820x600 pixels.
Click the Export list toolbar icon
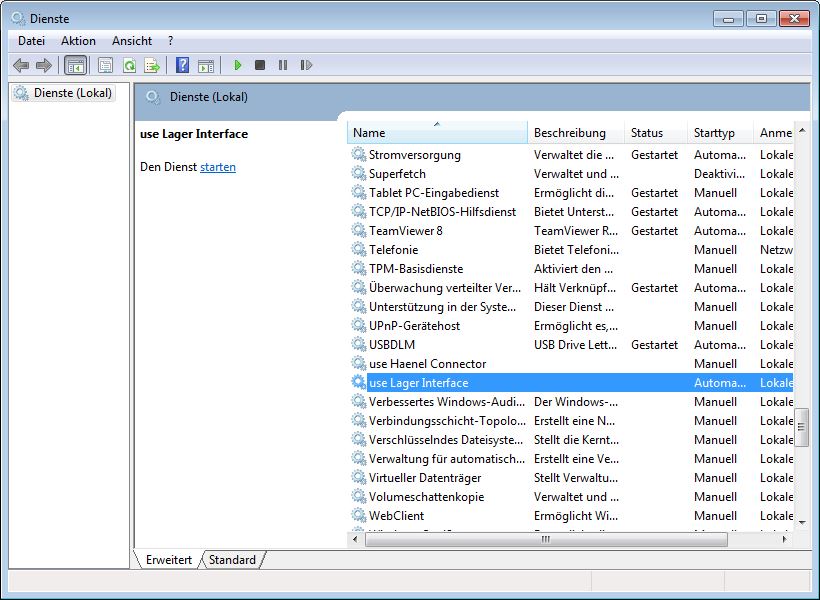(152, 65)
